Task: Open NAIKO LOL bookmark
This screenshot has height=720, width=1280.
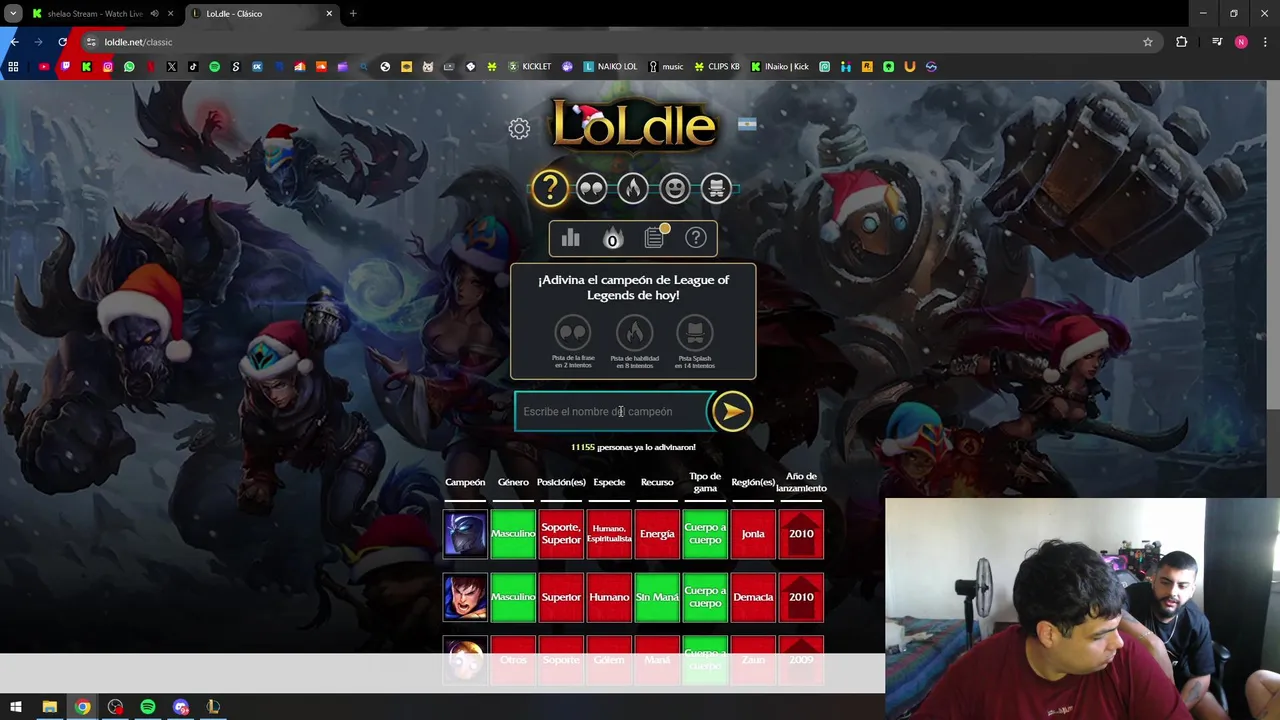Action: tap(610, 67)
